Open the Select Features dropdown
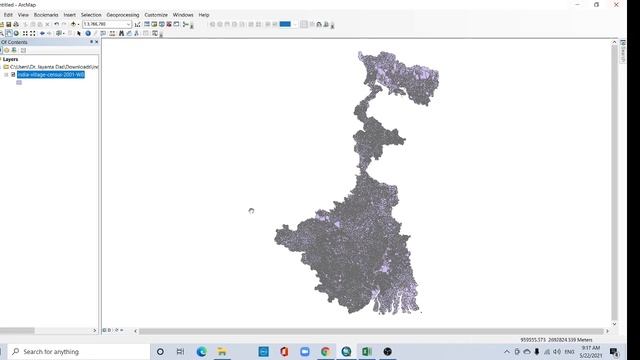640x360 pixels. tap(64, 33)
